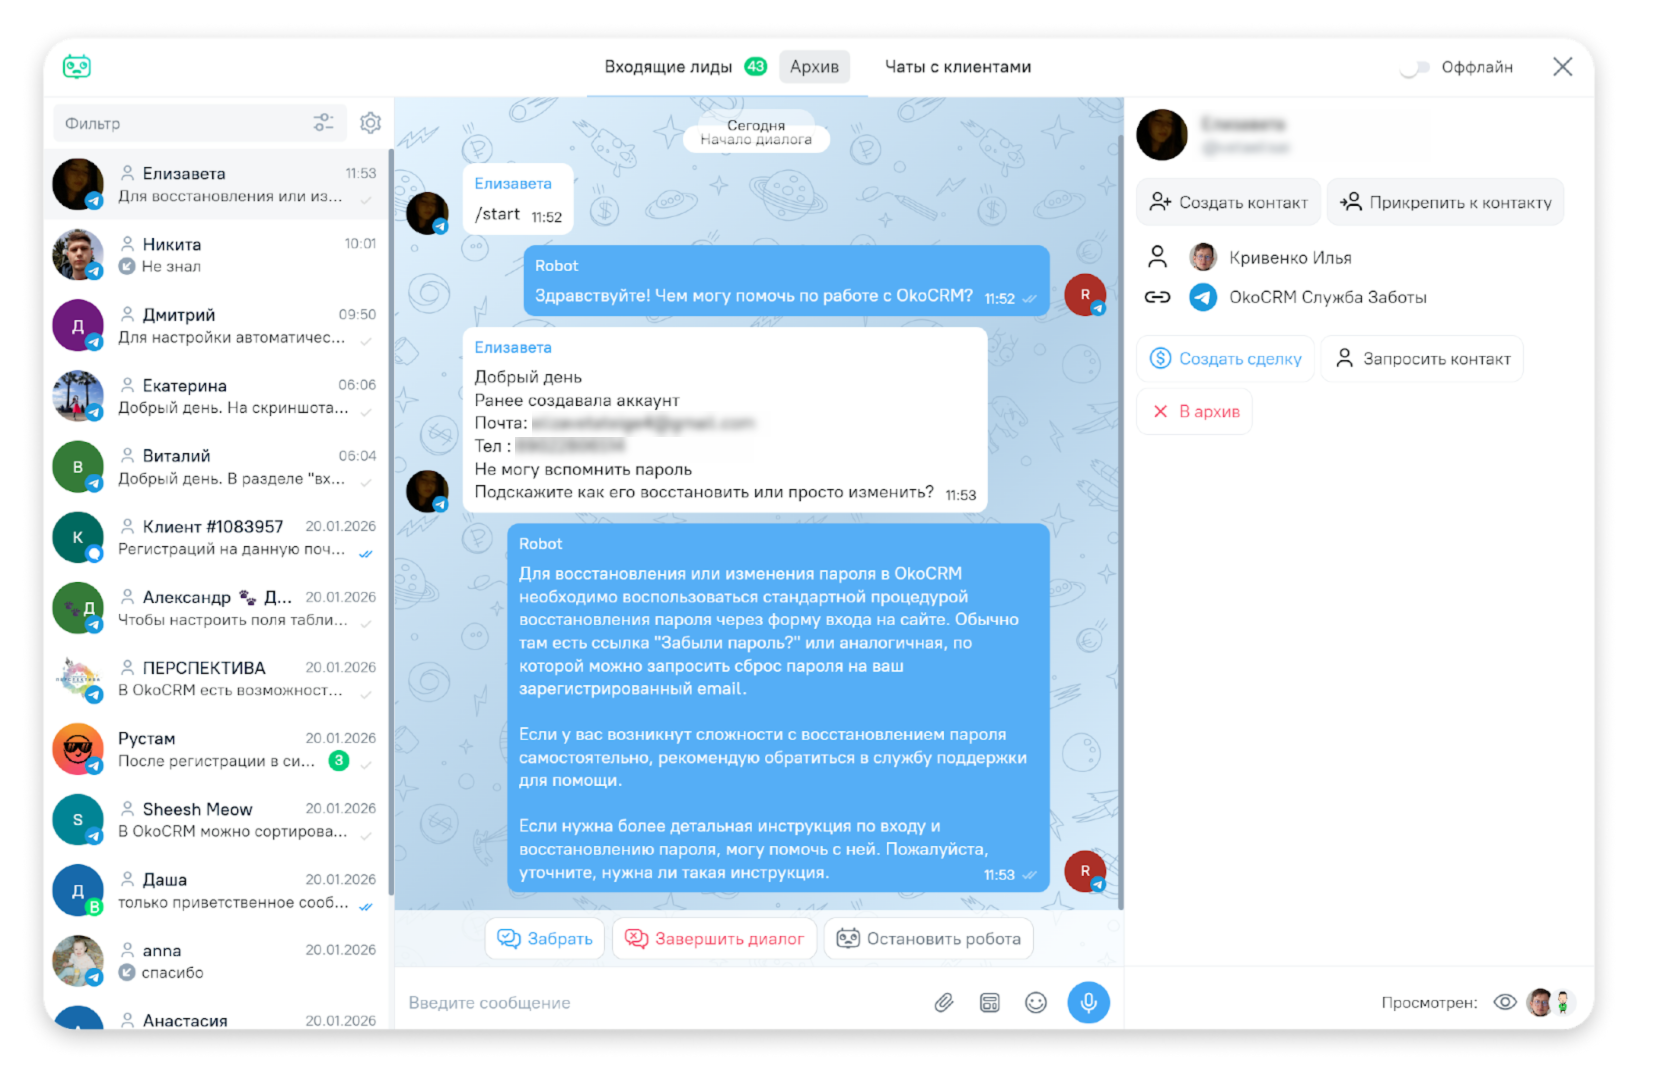The height and width of the screenshot is (1083, 1655).
Task: Open the emoji picker
Action: pyautogui.click(x=1036, y=1002)
